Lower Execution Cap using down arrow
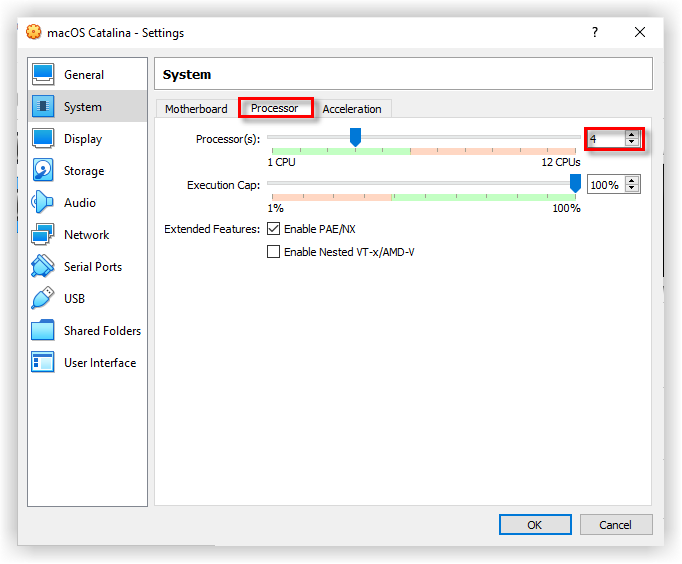Viewport: 682px width, 564px height. point(631,189)
